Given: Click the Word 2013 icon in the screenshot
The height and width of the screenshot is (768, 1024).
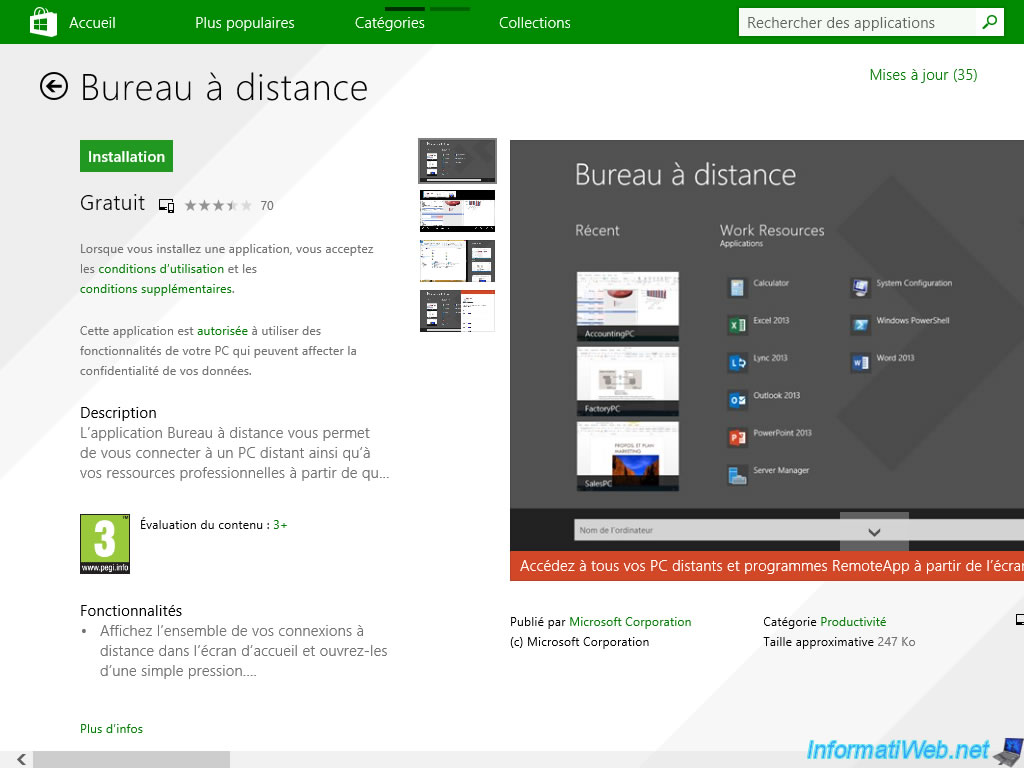Looking at the screenshot, I should 860,362.
